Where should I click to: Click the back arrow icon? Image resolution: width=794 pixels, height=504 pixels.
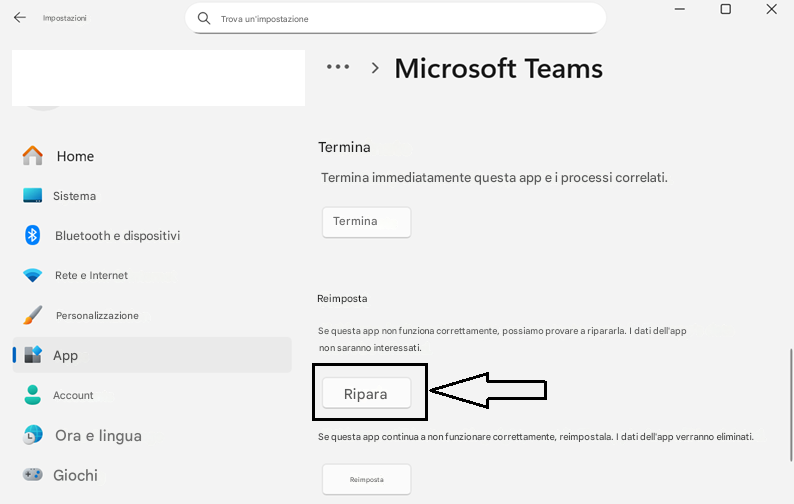click(x=20, y=18)
